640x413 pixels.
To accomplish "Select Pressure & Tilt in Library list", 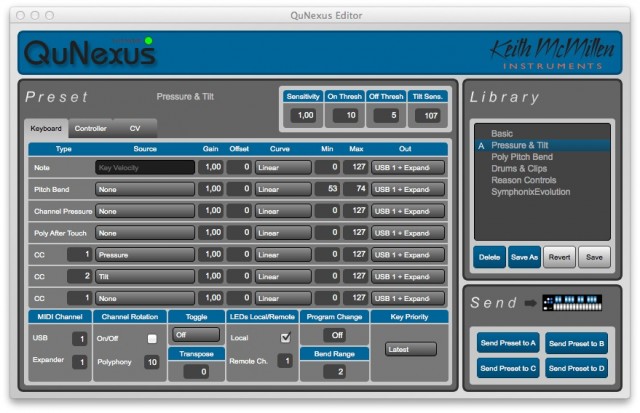I will pyautogui.click(x=542, y=145).
